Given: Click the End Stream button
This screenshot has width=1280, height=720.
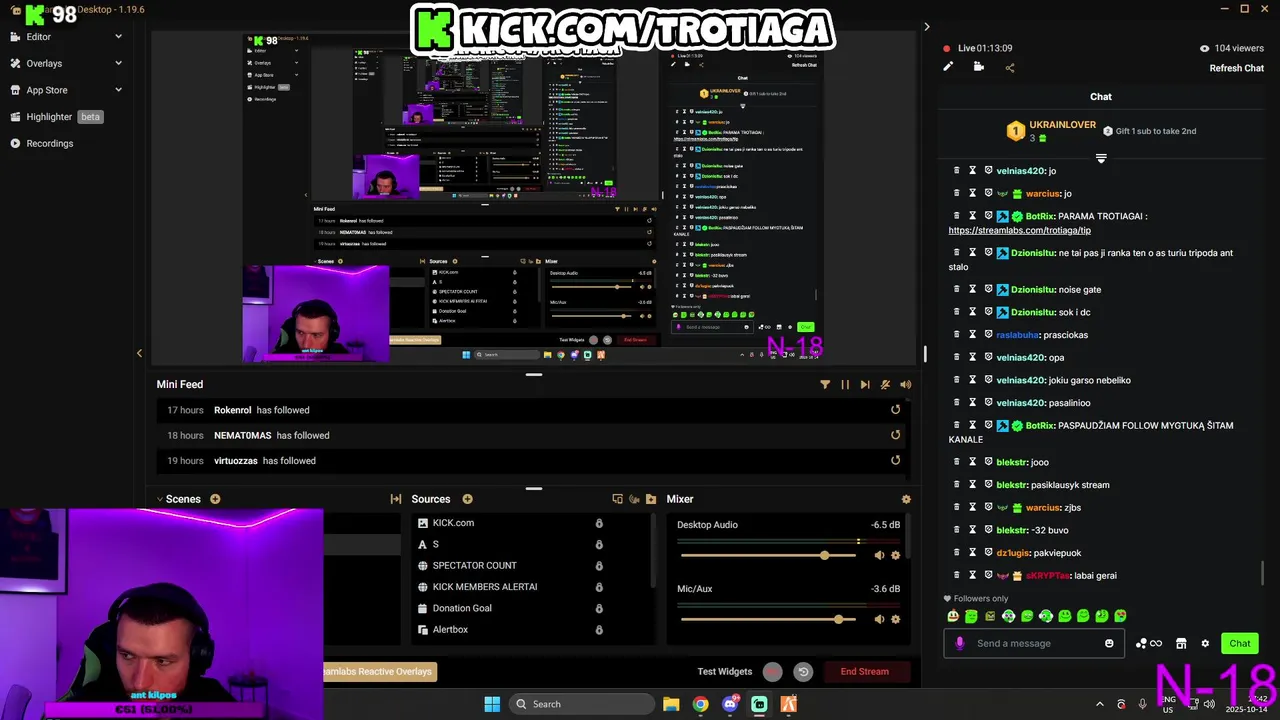Looking at the screenshot, I should [x=865, y=672].
